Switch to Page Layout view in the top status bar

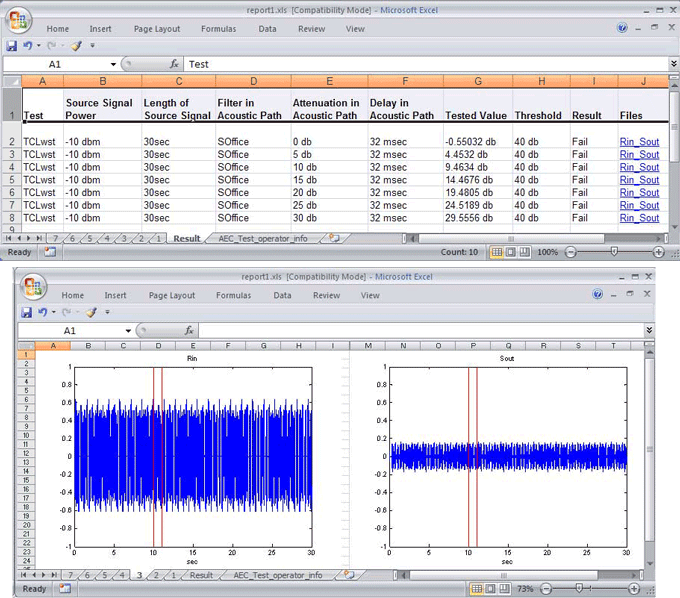pos(513,252)
